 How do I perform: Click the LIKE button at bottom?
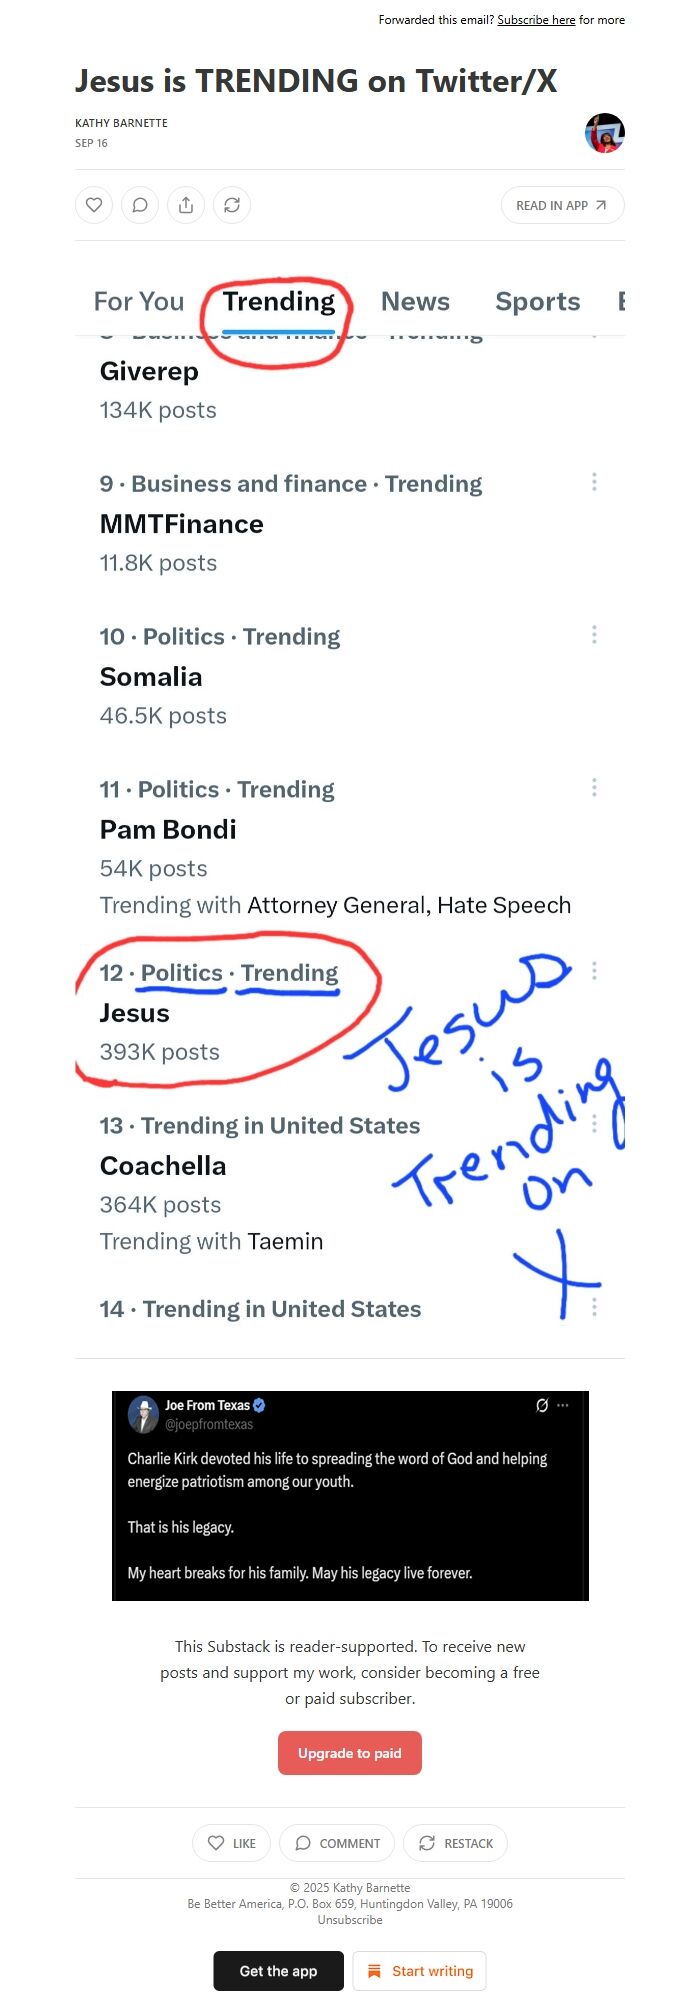click(231, 1843)
